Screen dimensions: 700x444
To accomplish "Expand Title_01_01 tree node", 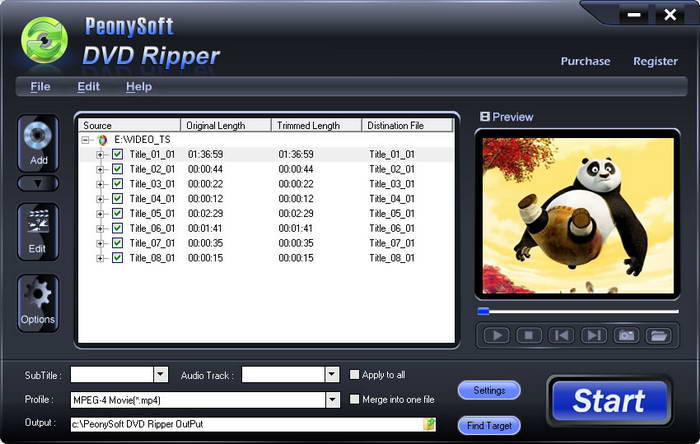I will [x=100, y=155].
